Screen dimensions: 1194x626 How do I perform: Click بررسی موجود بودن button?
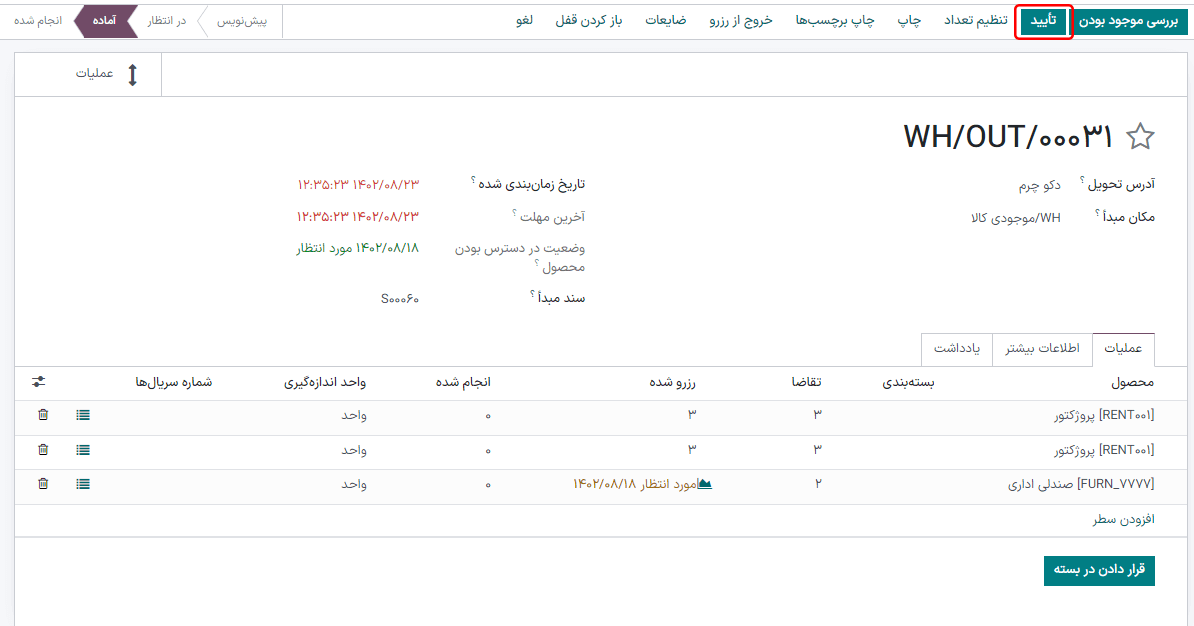click(x=1129, y=21)
